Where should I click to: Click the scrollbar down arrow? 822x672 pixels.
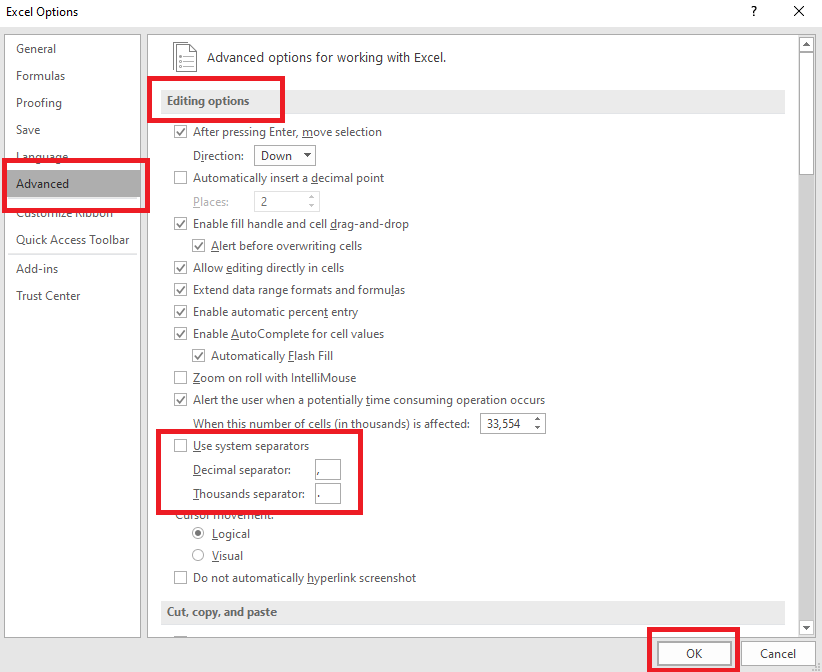click(x=806, y=627)
